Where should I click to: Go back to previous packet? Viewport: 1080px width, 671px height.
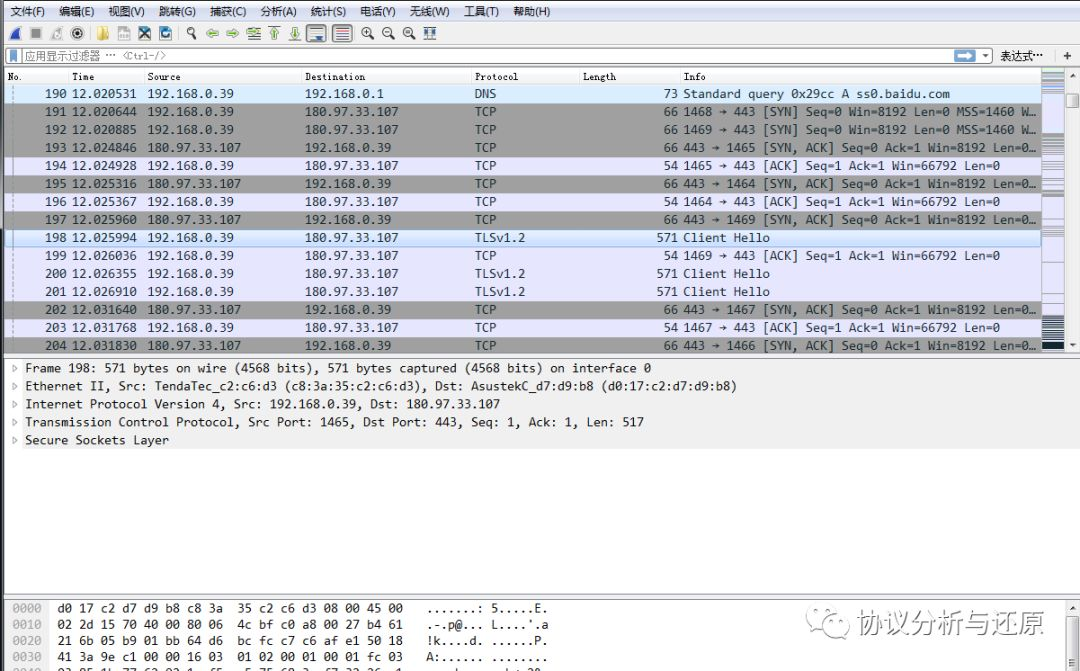[x=212, y=33]
